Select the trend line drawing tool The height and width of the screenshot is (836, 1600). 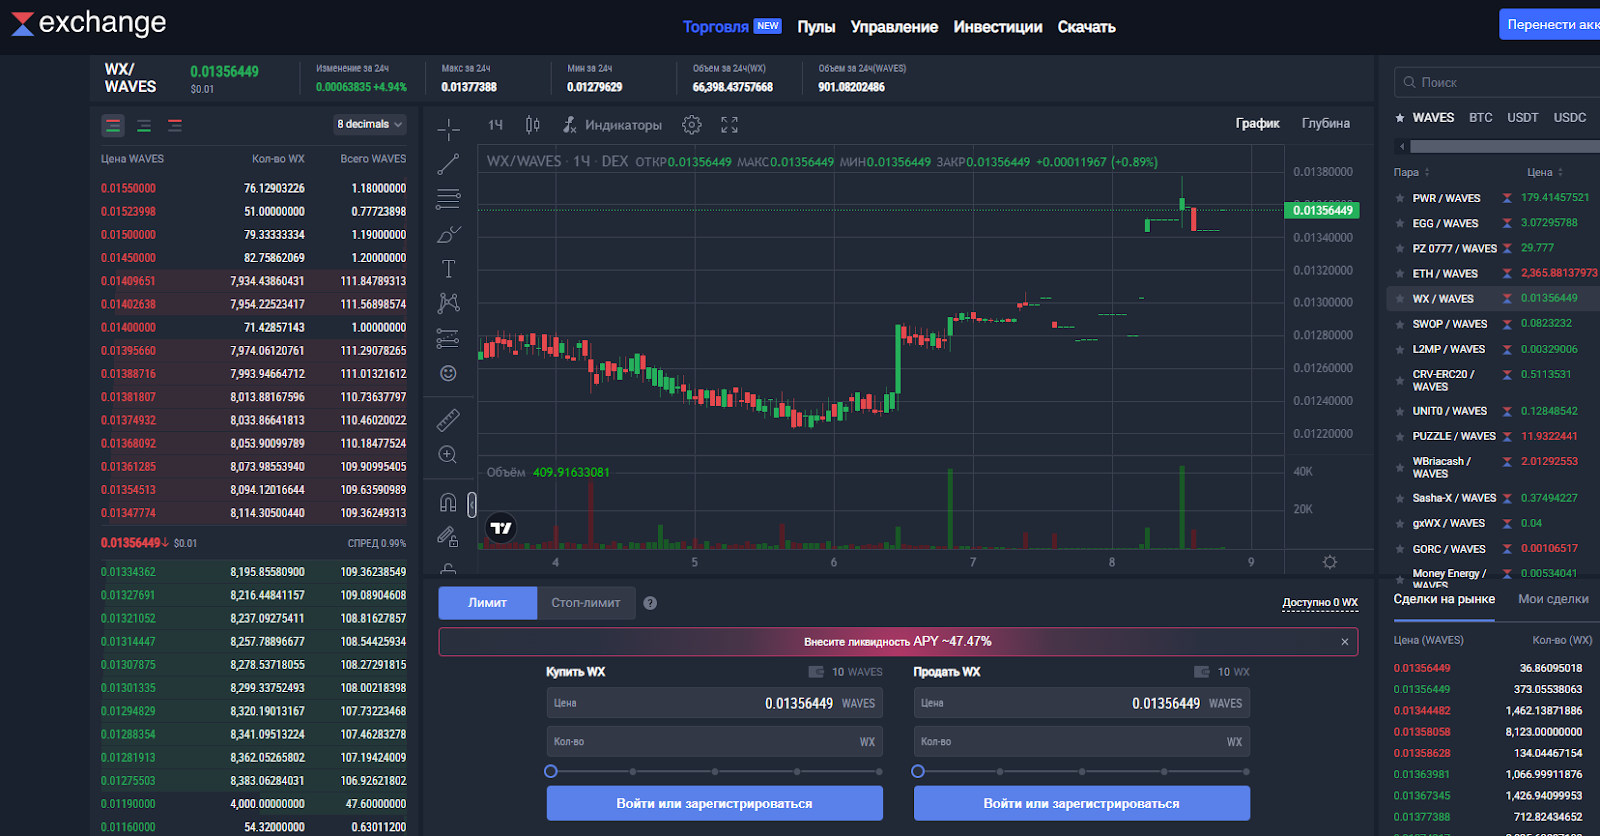pyautogui.click(x=448, y=164)
